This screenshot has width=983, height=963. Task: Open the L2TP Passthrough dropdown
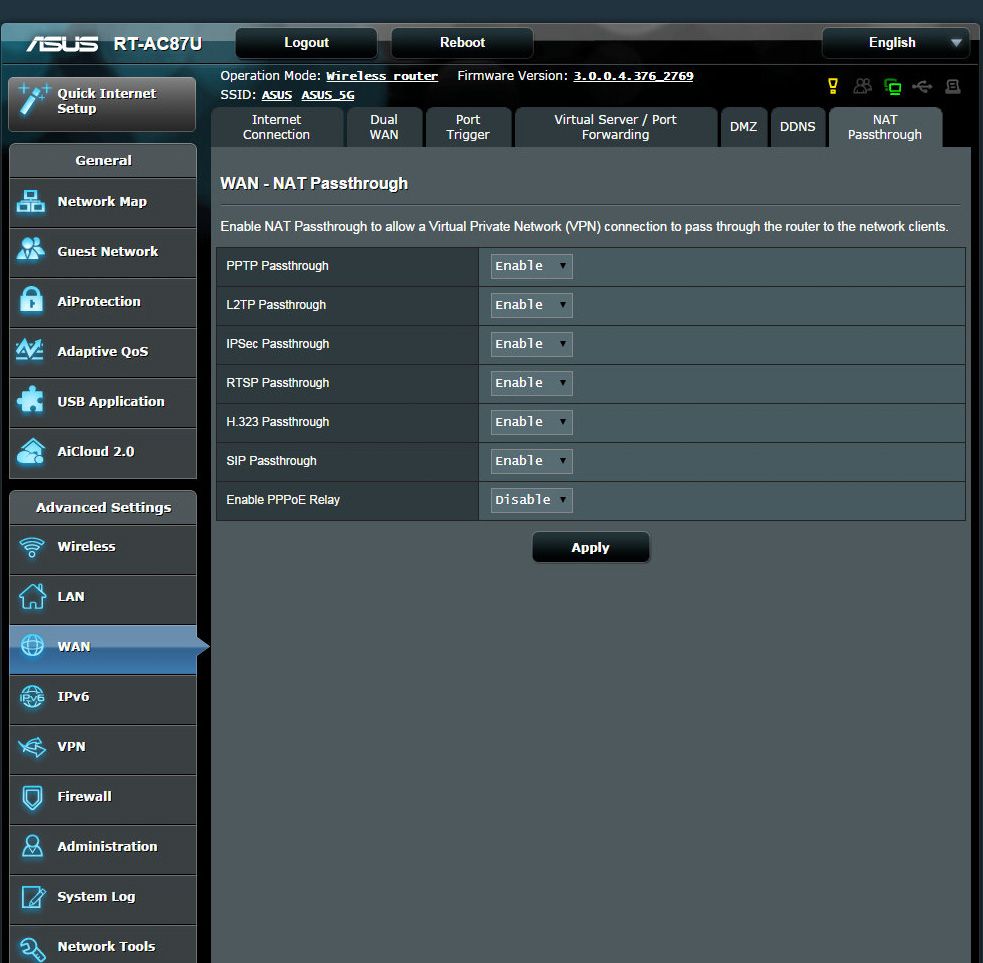click(531, 305)
